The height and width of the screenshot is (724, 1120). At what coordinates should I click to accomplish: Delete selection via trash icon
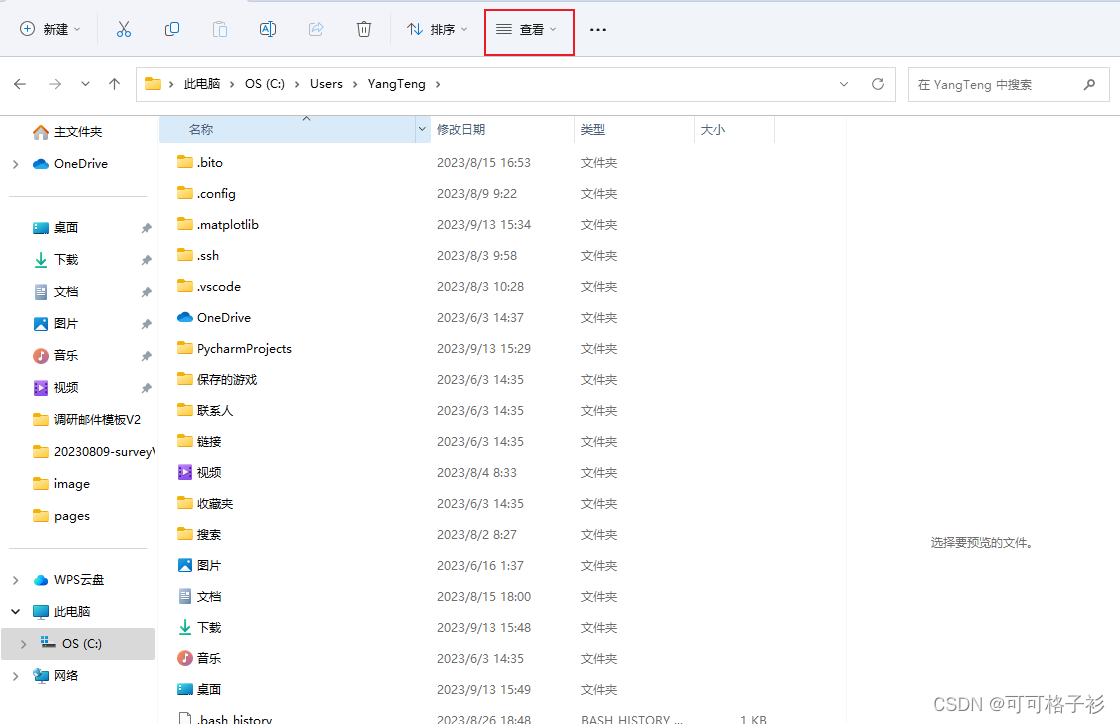(x=364, y=29)
